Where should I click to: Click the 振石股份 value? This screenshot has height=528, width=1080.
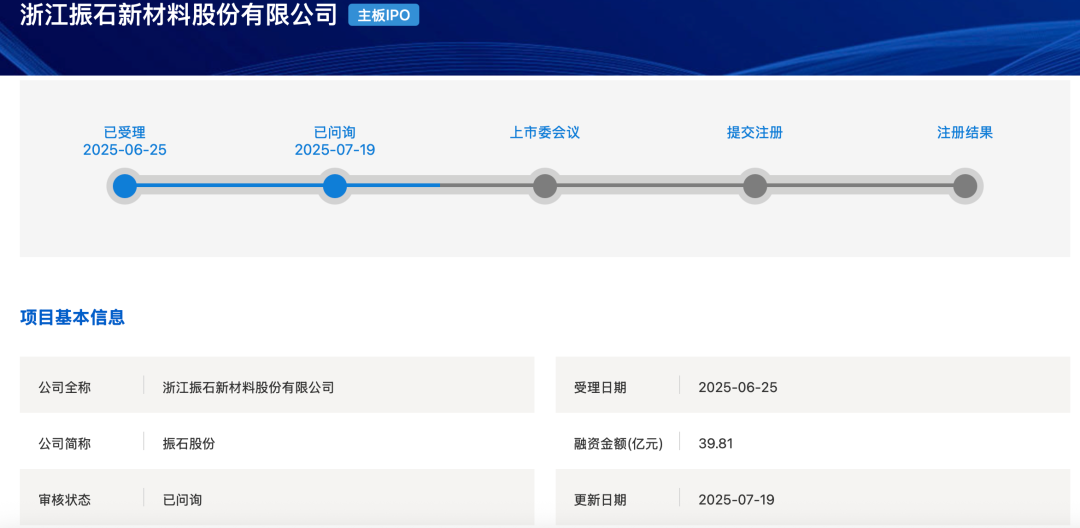[189, 444]
